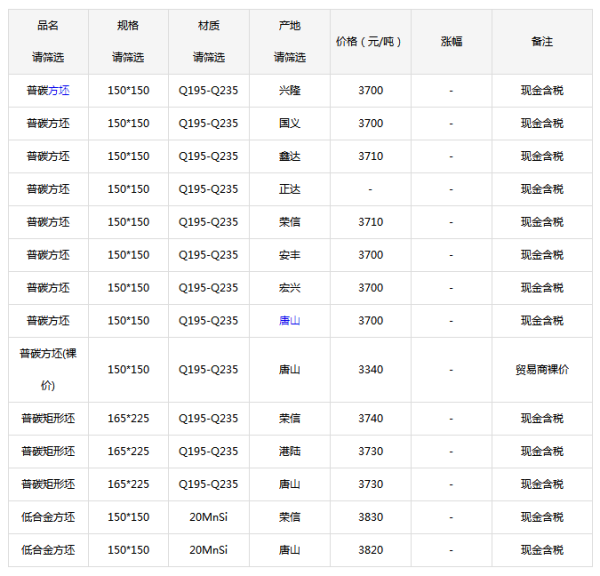This screenshot has height=576, width=600.
Task: Click 现金含税 remark in the 3820 row
Action: coord(542,550)
